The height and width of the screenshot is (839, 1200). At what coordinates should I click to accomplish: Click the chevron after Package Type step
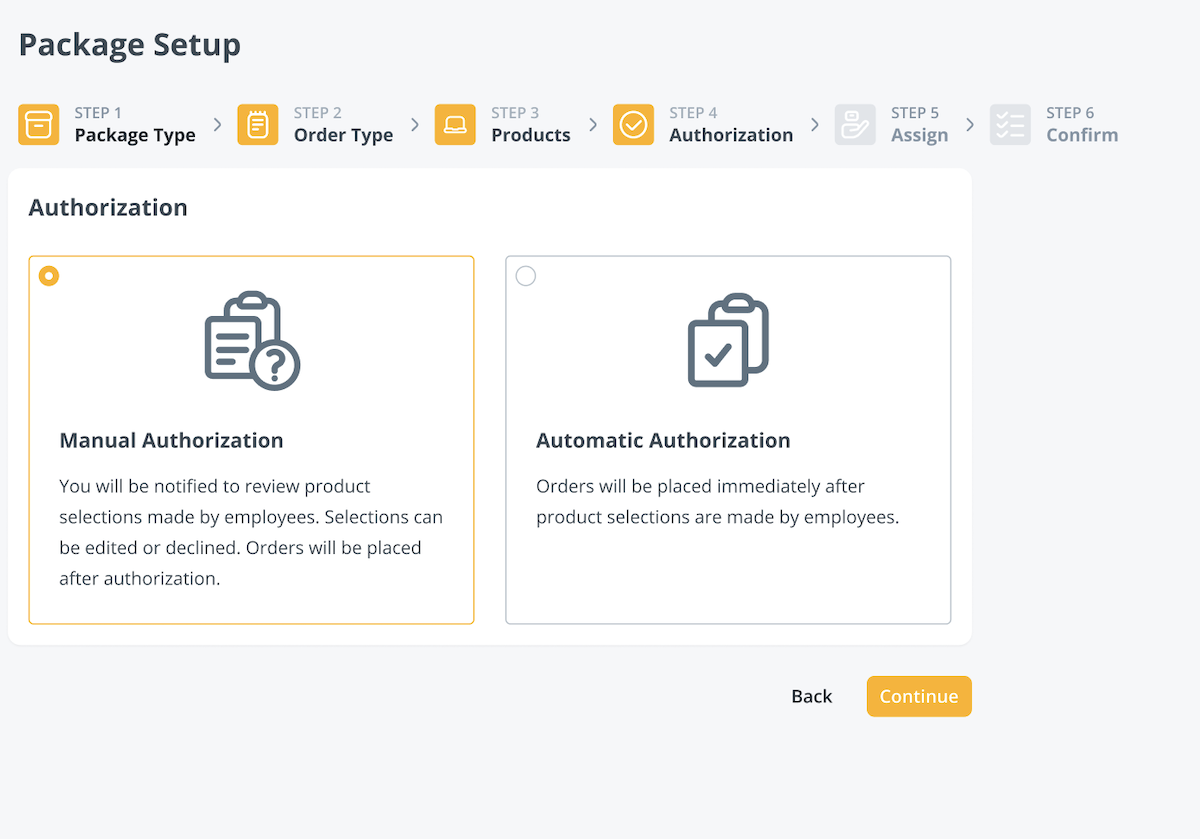(x=217, y=125)
